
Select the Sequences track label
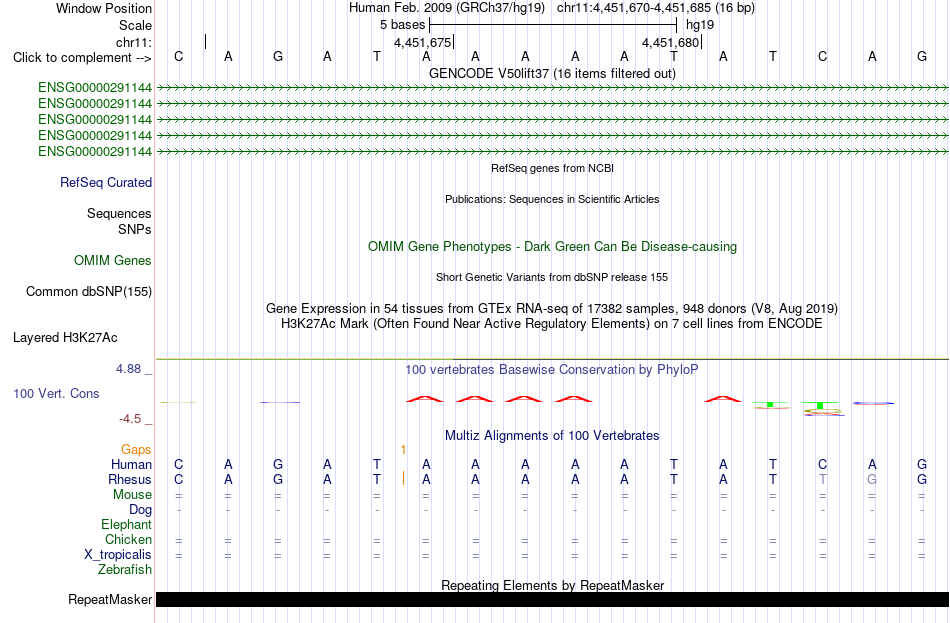pos(119,213)
